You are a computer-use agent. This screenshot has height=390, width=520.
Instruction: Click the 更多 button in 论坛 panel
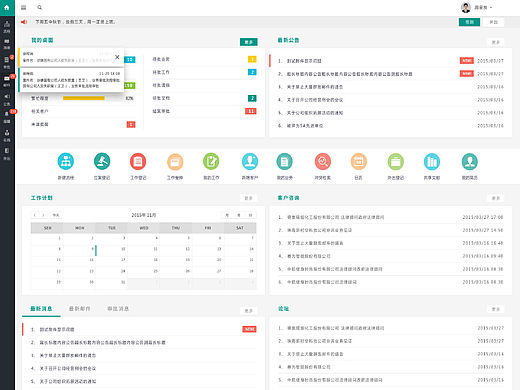(495, 309)
